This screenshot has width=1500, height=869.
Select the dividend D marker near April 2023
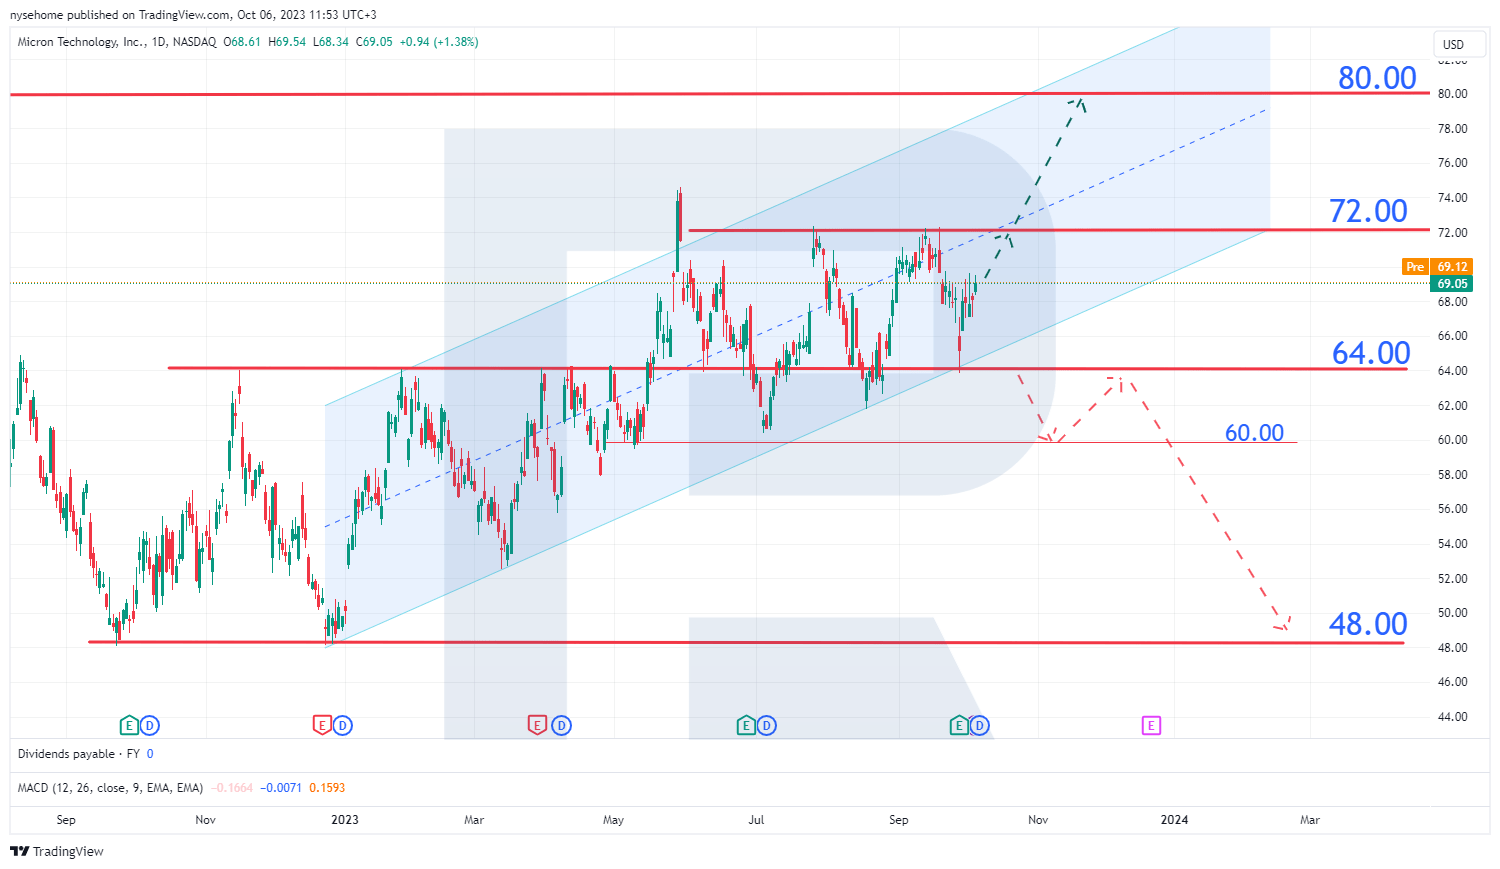point(561,725)
